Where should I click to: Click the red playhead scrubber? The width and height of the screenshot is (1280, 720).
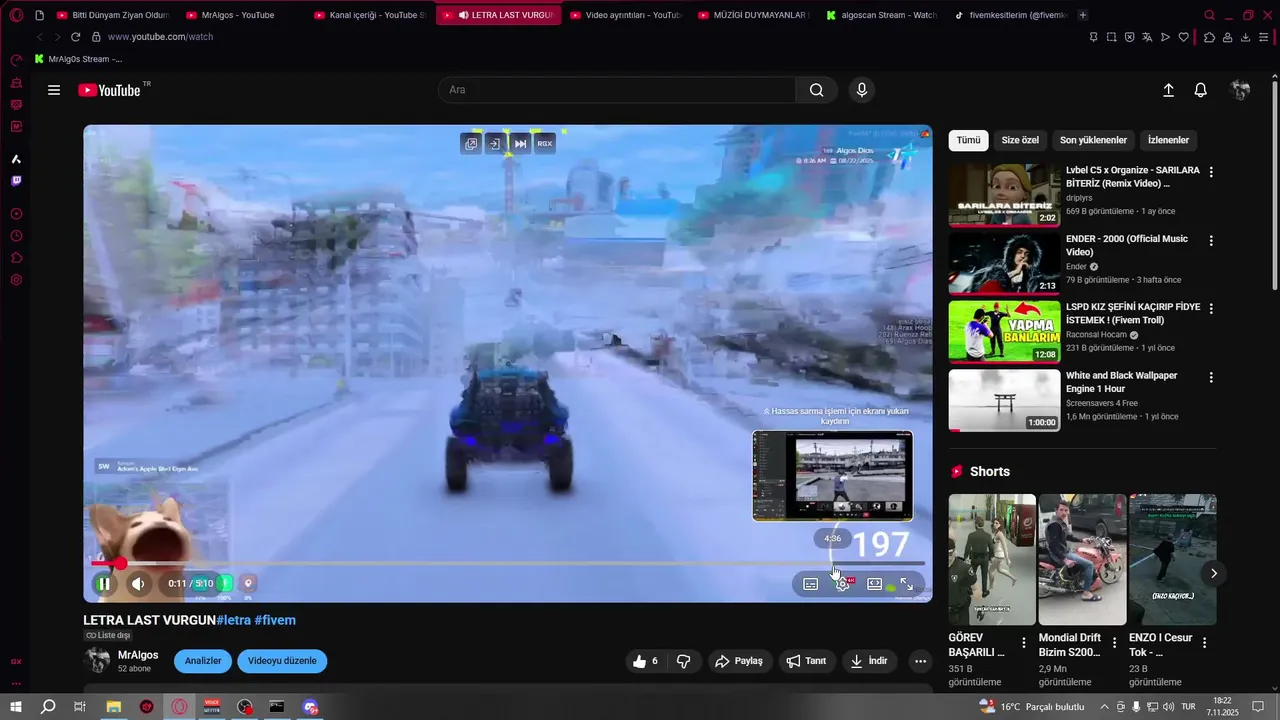point(120,563)
